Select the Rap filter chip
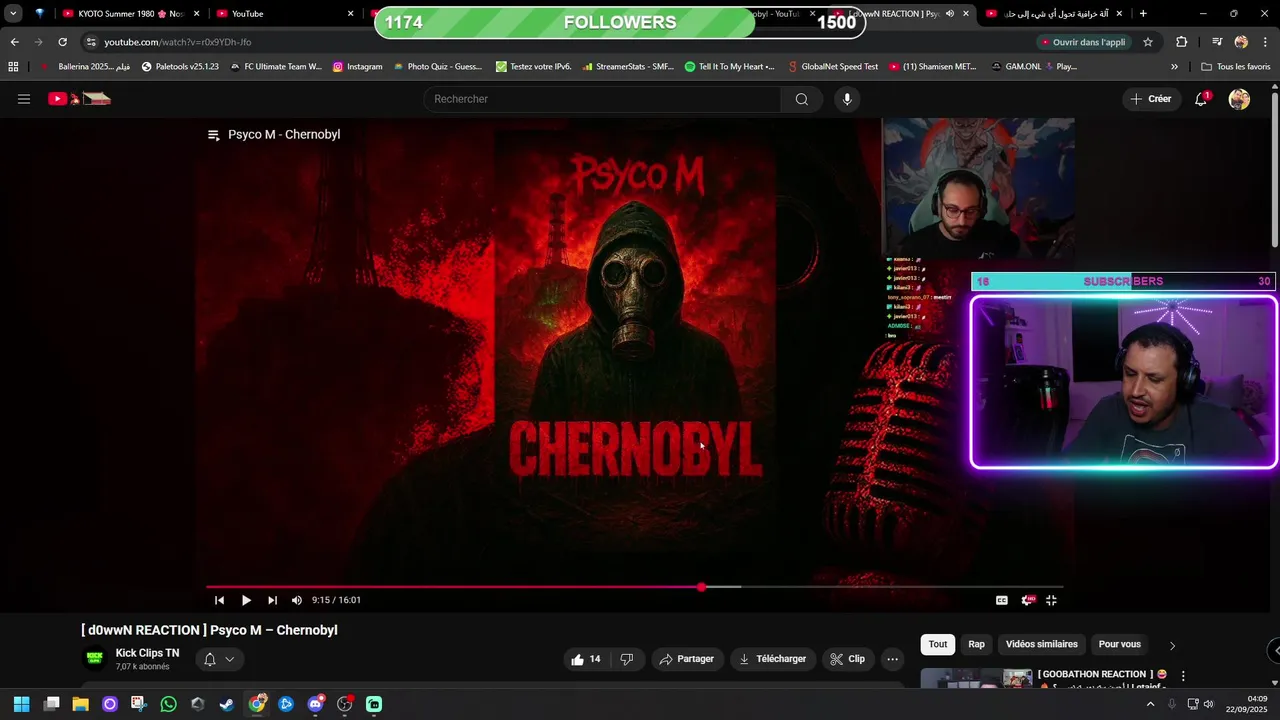This screenshot has height=720, width=1280. point(976,644)
